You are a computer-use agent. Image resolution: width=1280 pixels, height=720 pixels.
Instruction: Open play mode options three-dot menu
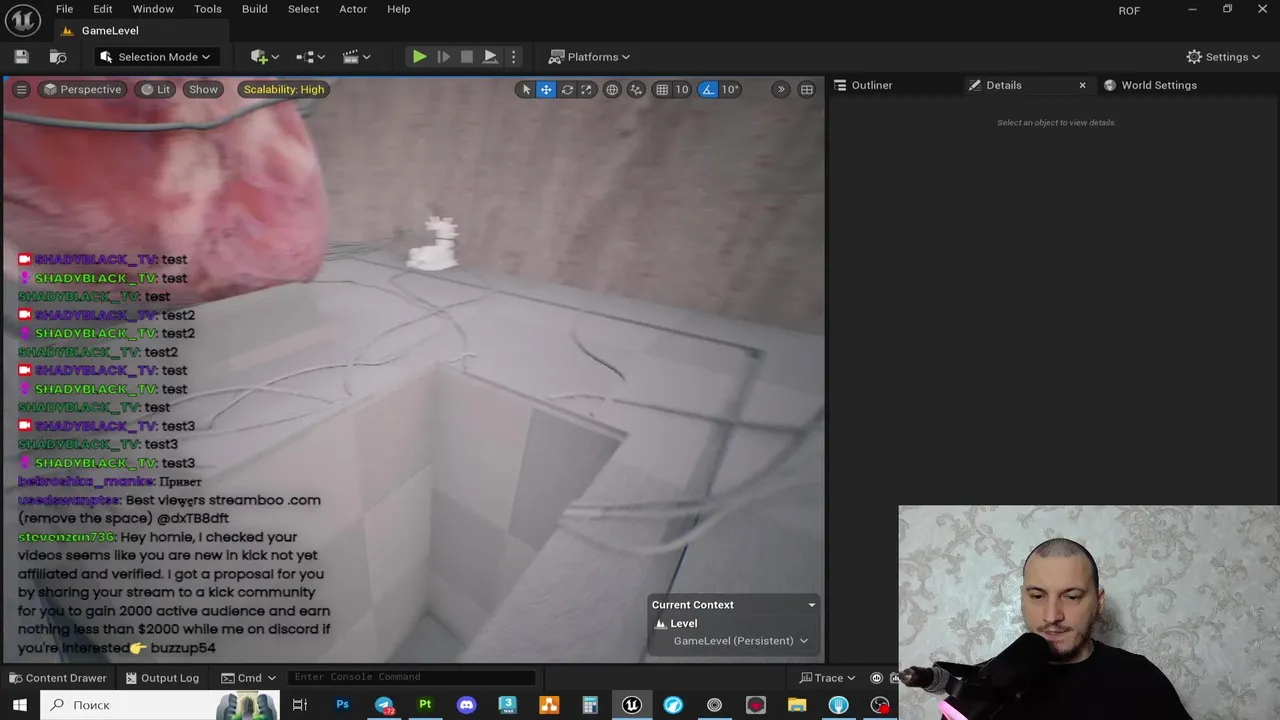[513, 57]
